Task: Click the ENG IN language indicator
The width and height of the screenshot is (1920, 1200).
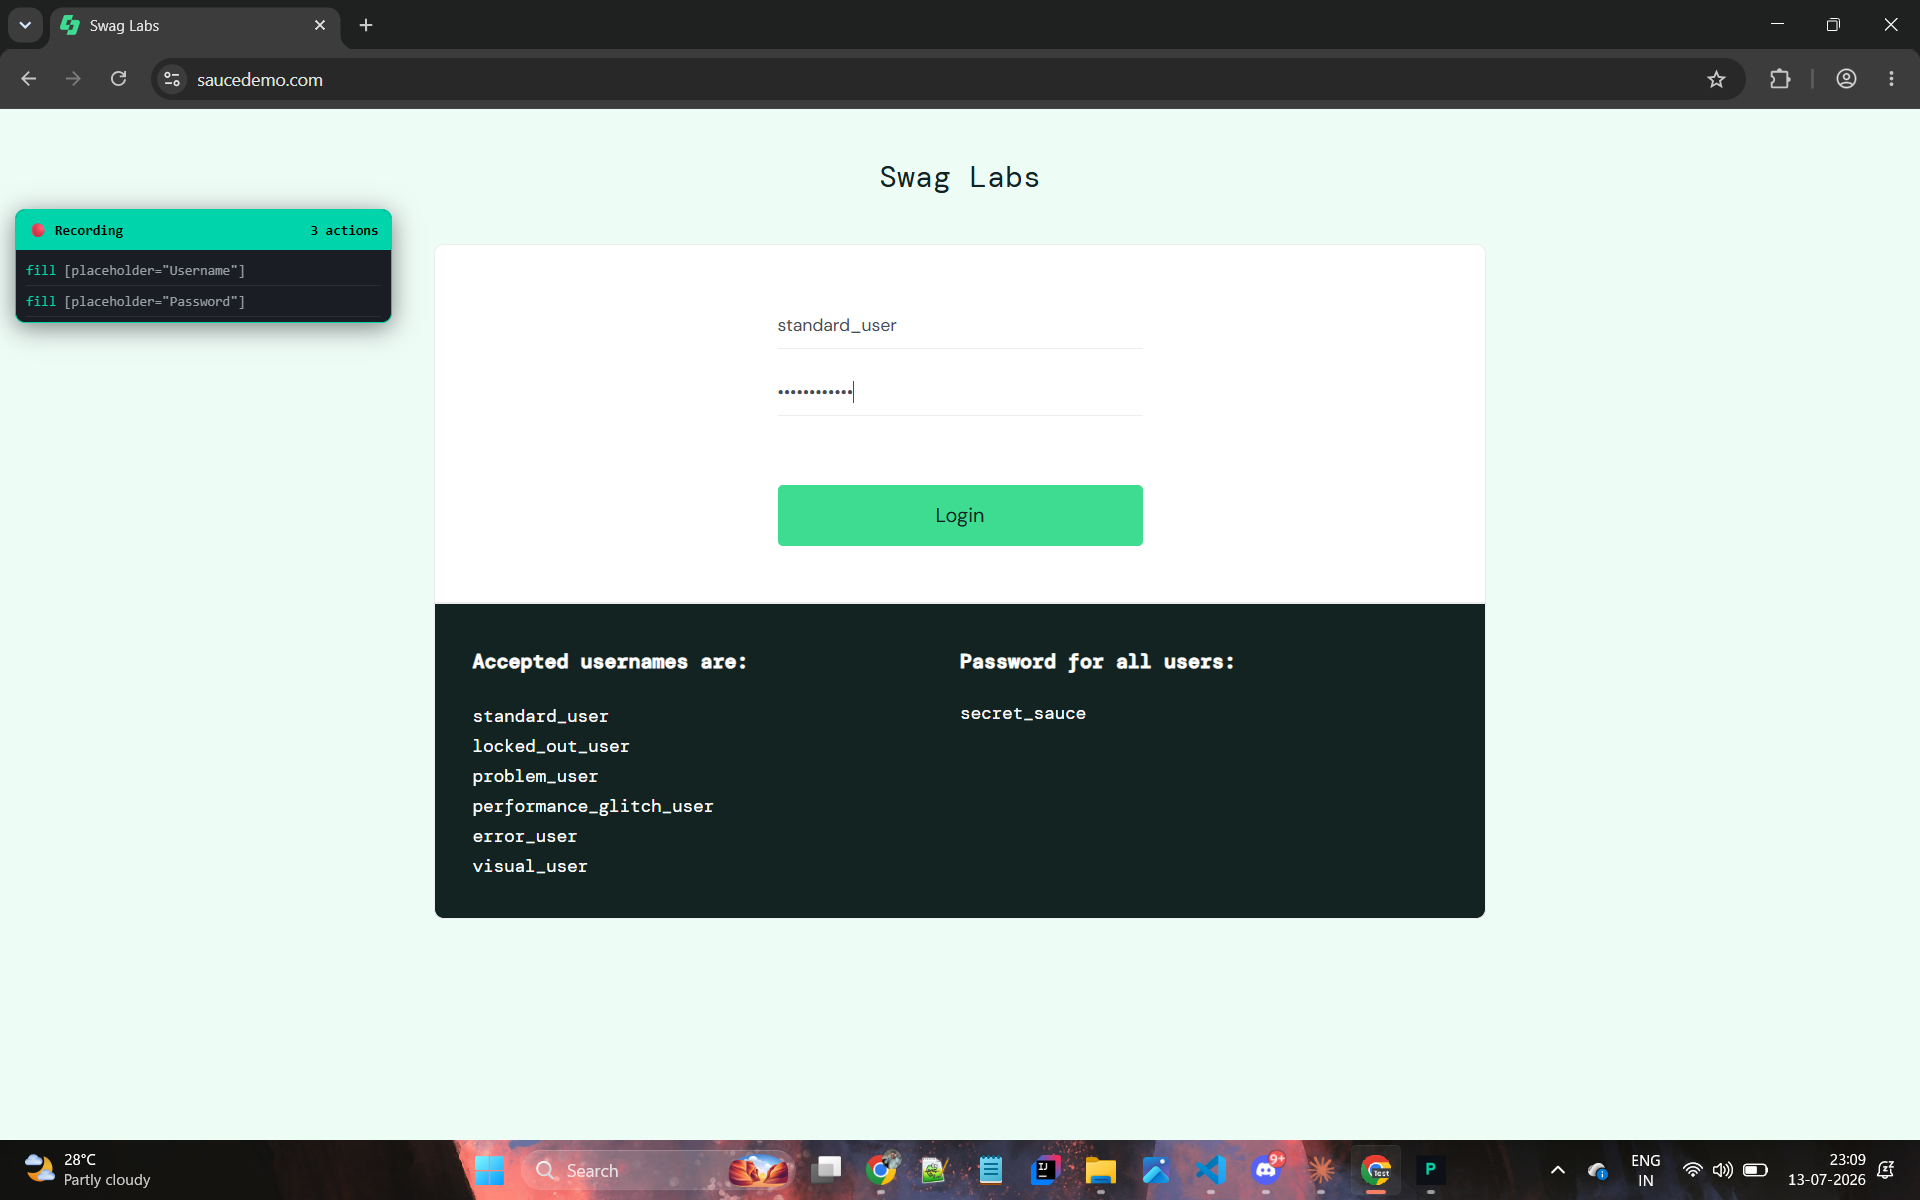Action: (x=1645, y=1170)
